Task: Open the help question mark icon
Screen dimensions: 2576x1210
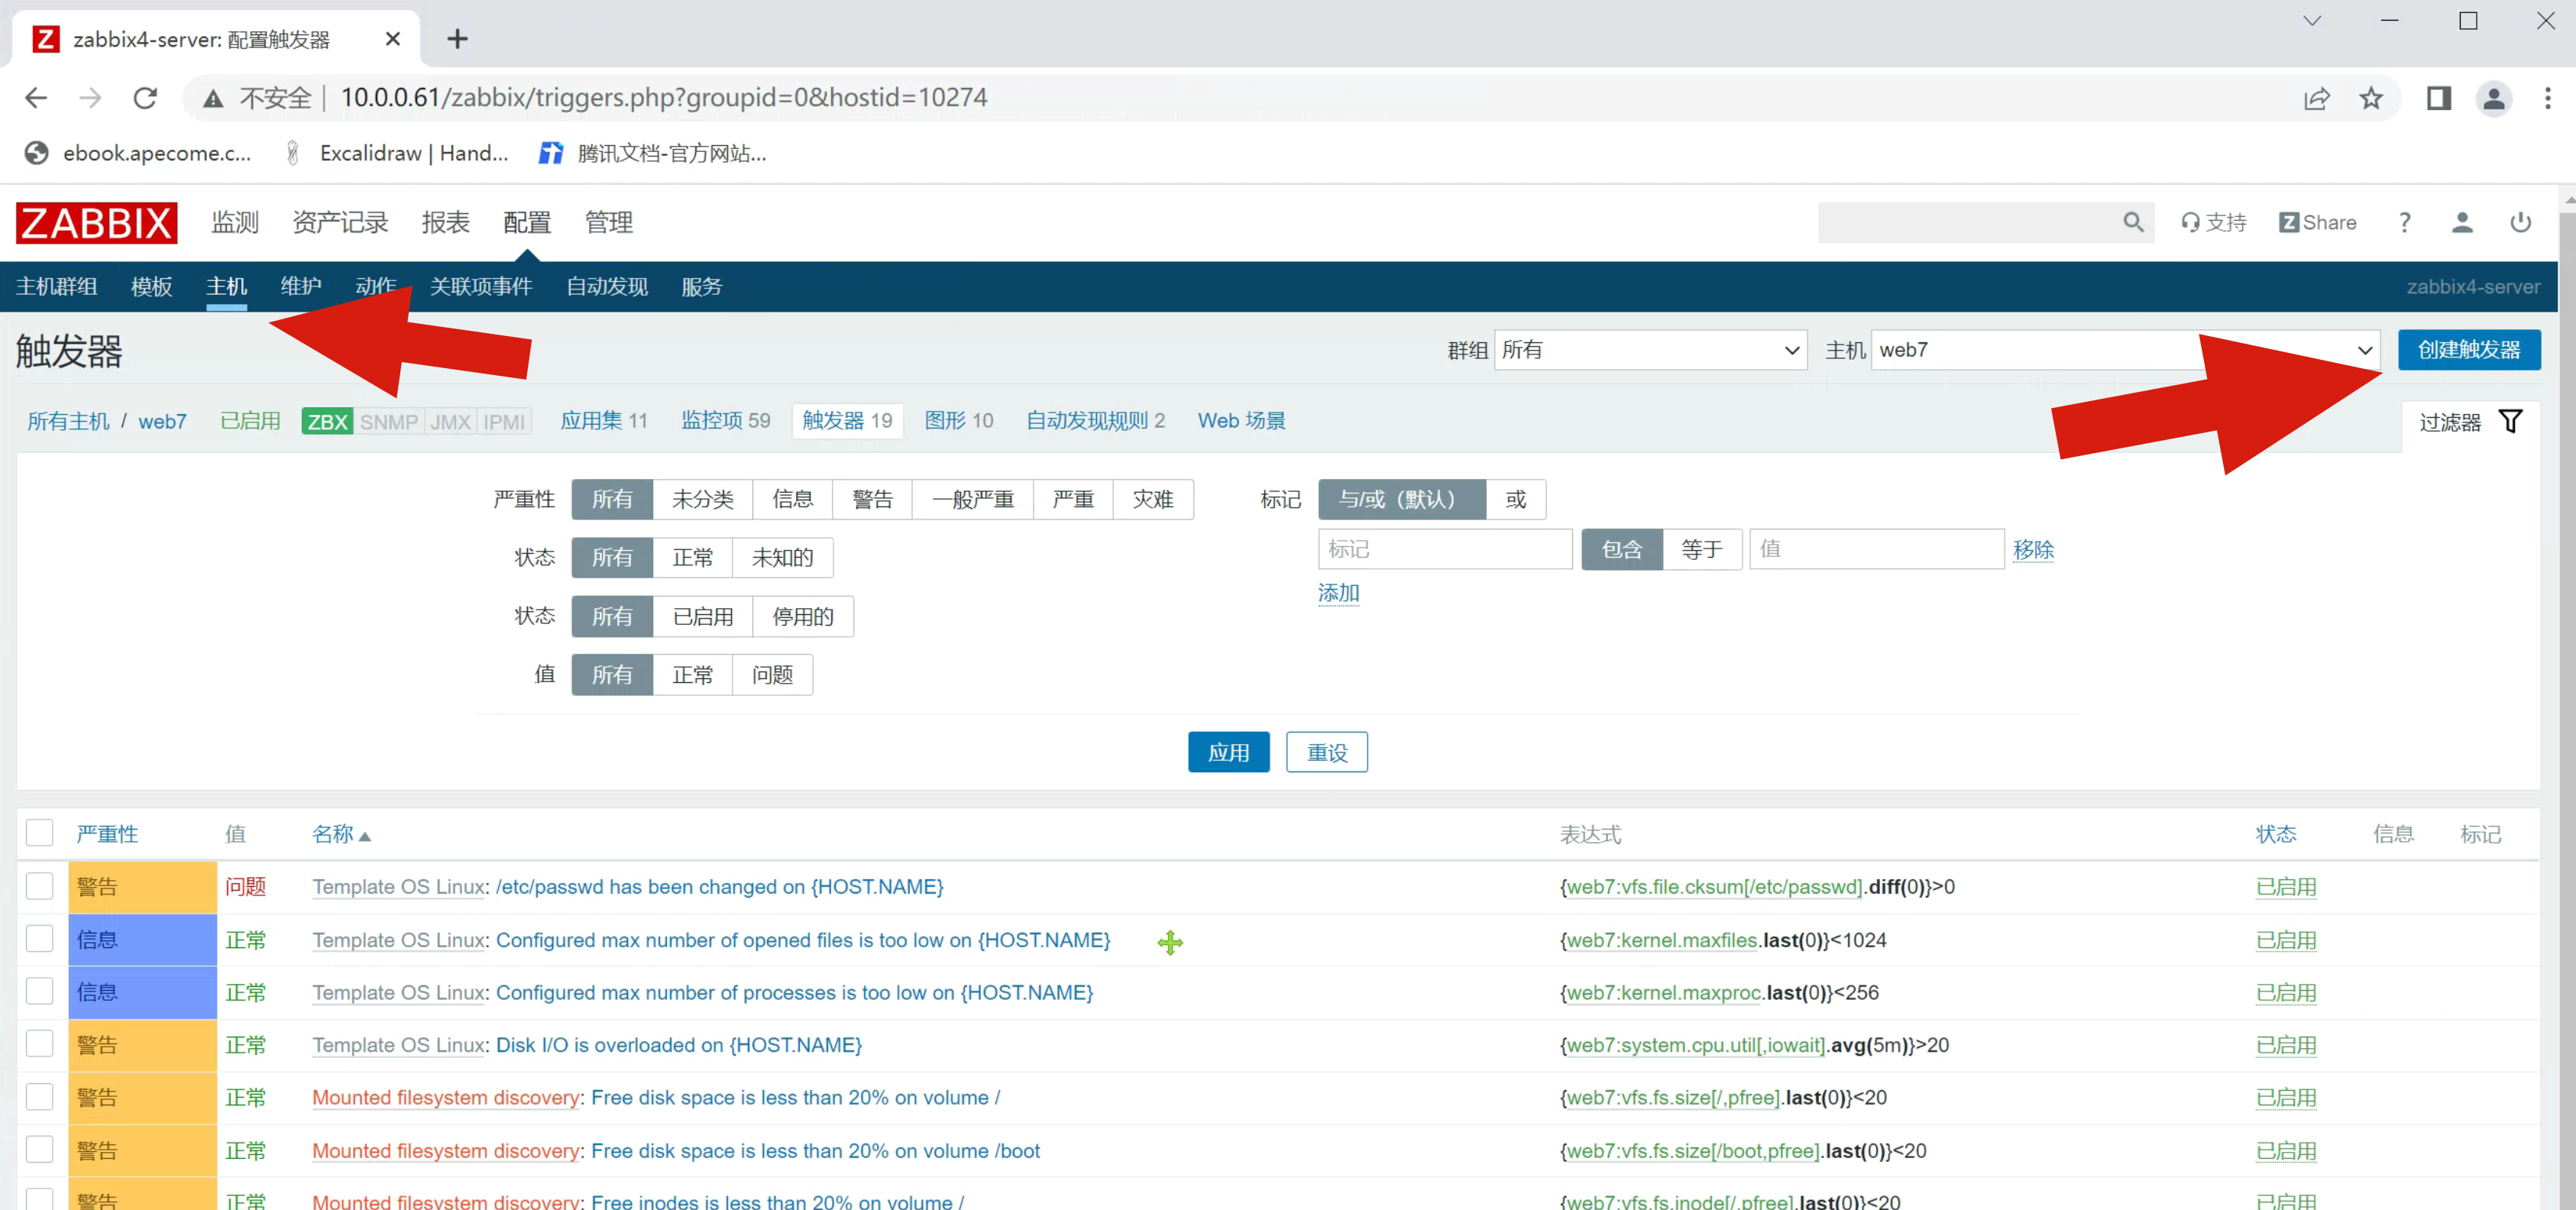Action: 2404,222
